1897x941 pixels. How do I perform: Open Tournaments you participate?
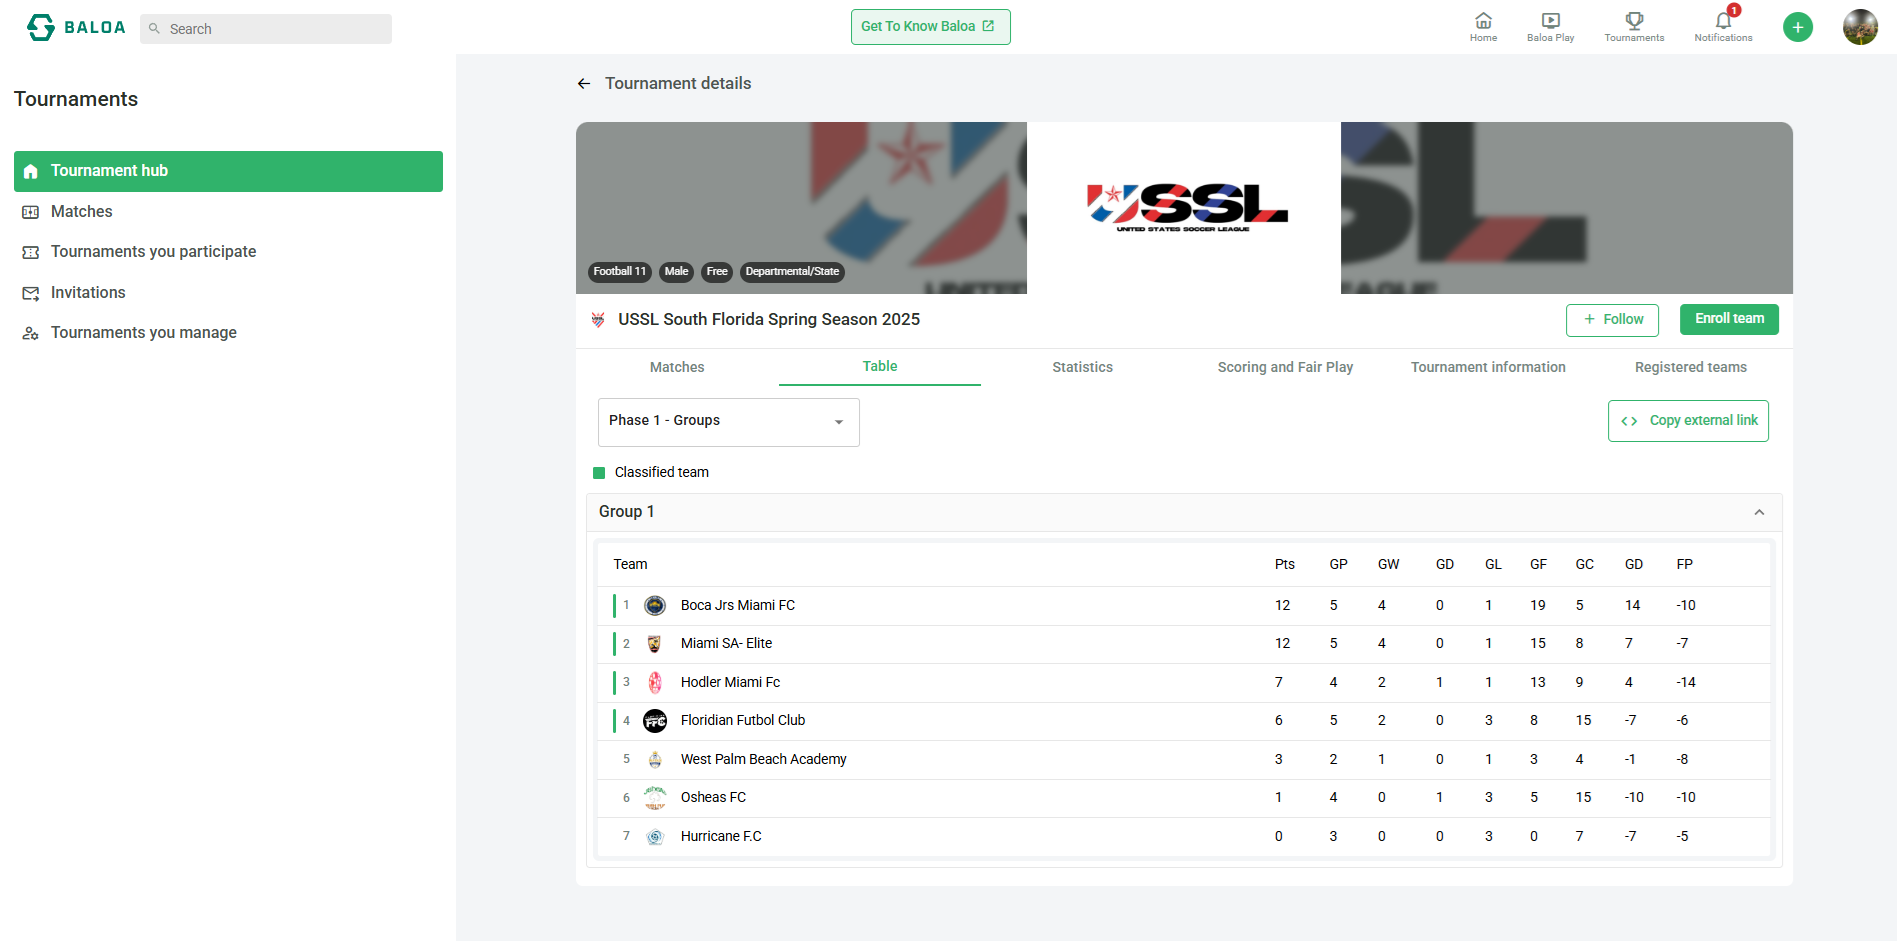click(x=228, y=252)
